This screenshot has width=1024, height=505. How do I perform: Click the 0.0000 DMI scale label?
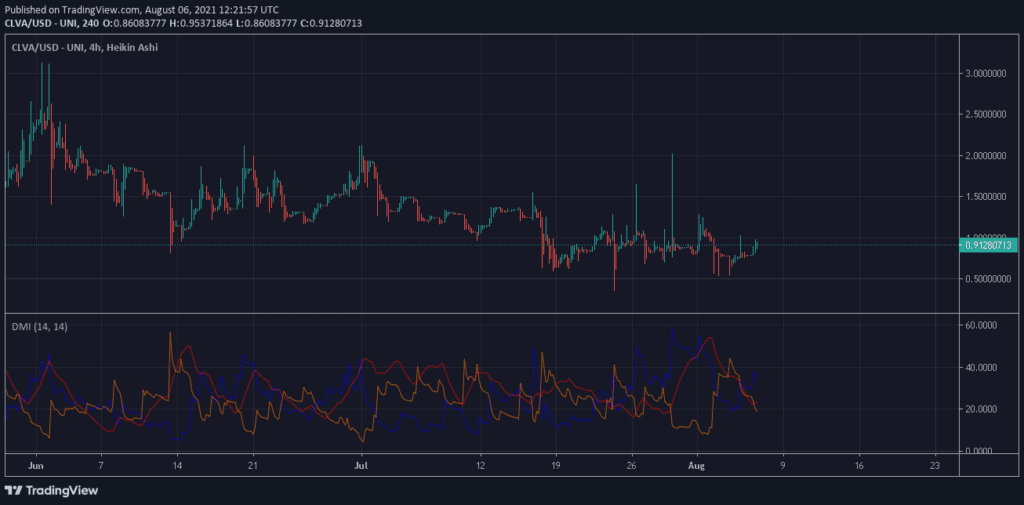[985, 451]
